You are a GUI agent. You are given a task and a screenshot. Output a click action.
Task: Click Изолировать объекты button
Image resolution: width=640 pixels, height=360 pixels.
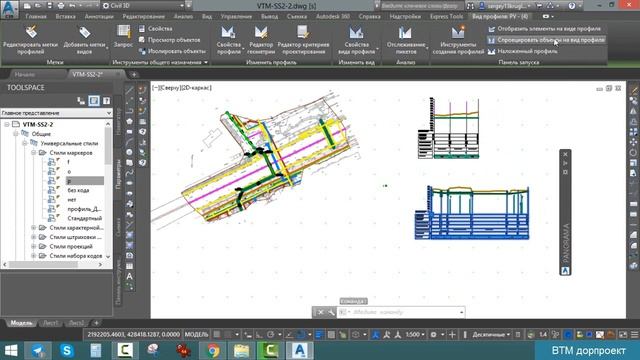pos(172,51)
